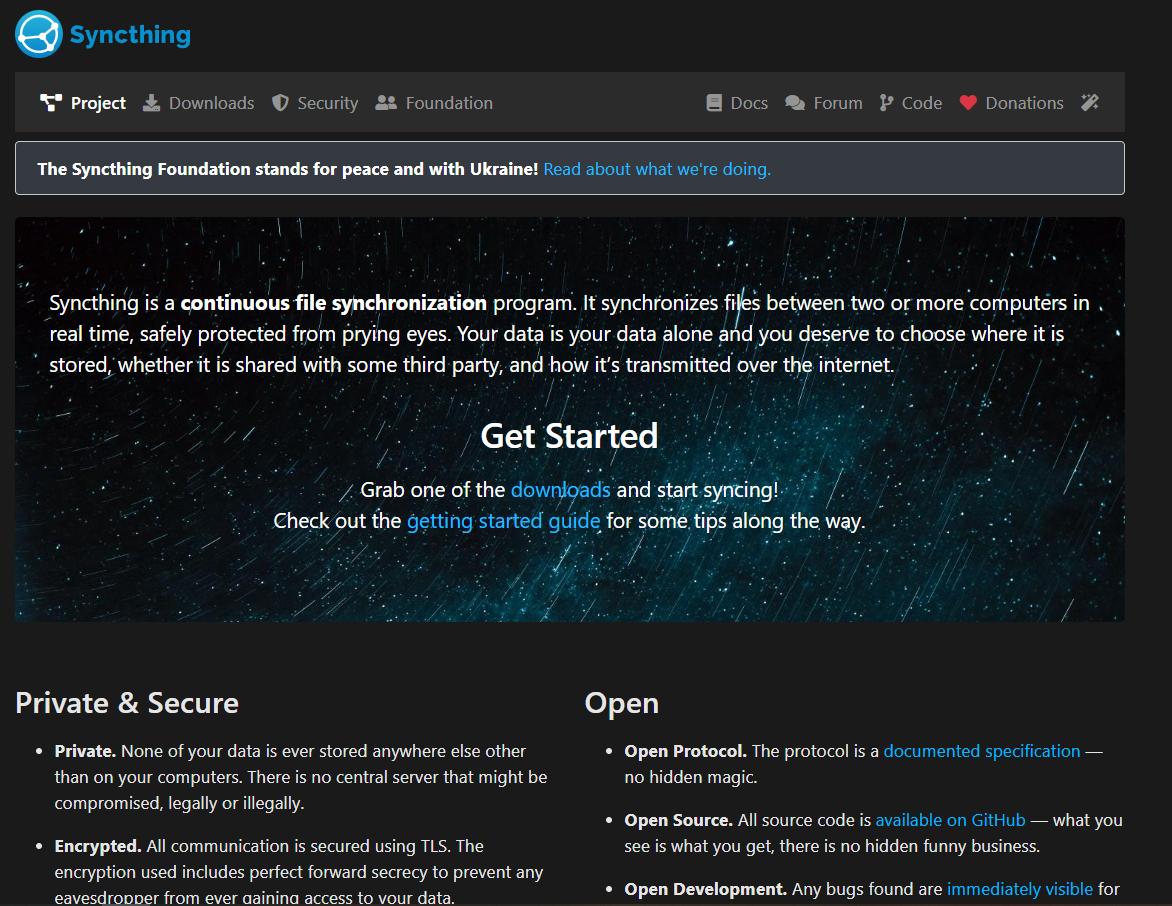Visit the "available on GitHub" link
Image resolution: width=1172 pixels, height=906 pixels.
click(x=950, y=819)
